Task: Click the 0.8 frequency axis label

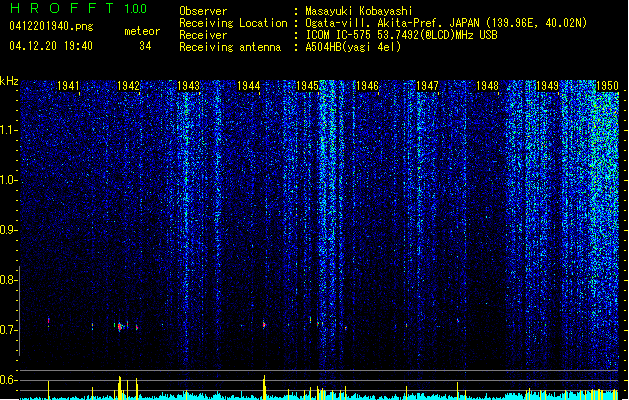Action: pos(8,280)
